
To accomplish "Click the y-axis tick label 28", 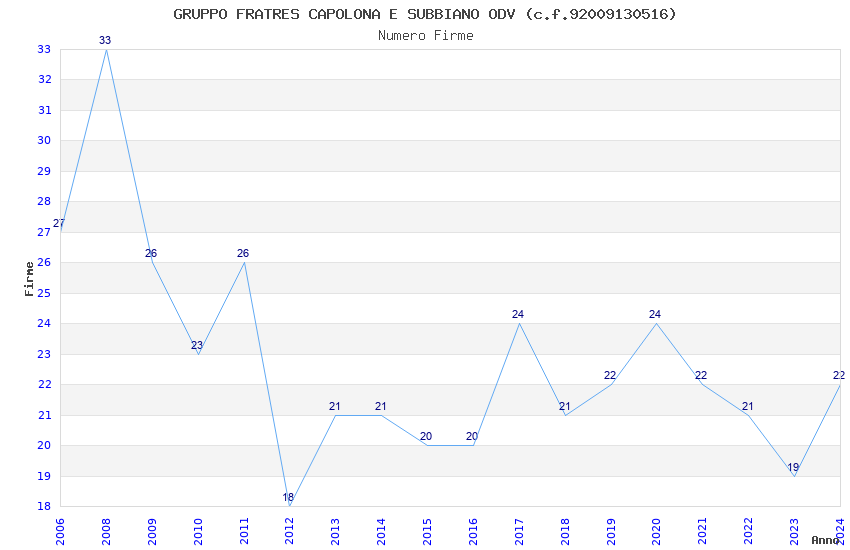I will tap(44, 202).
